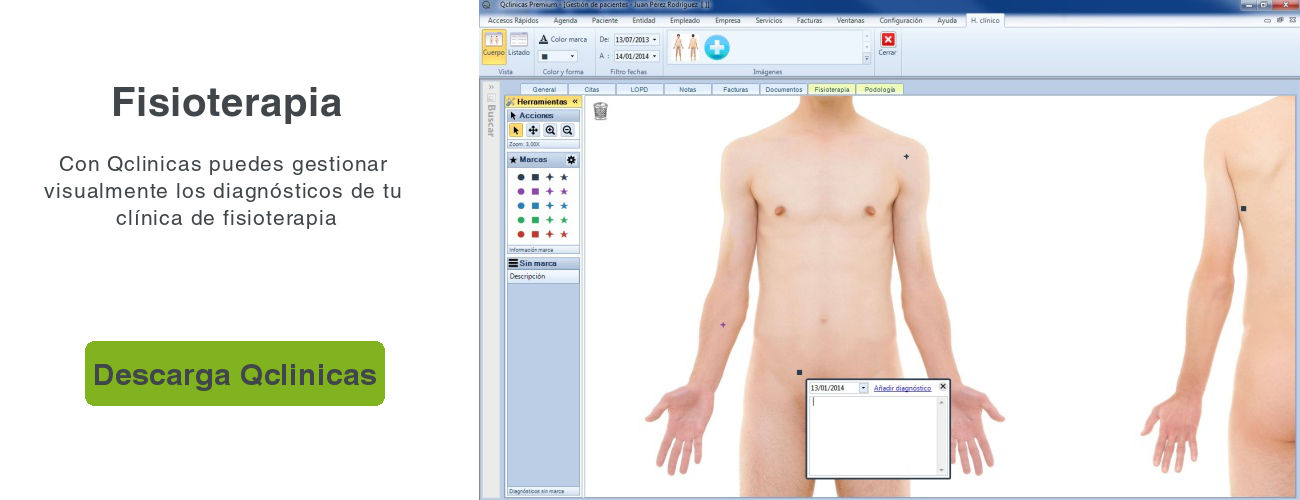Click the Sin marca panel header

(543, 263)
